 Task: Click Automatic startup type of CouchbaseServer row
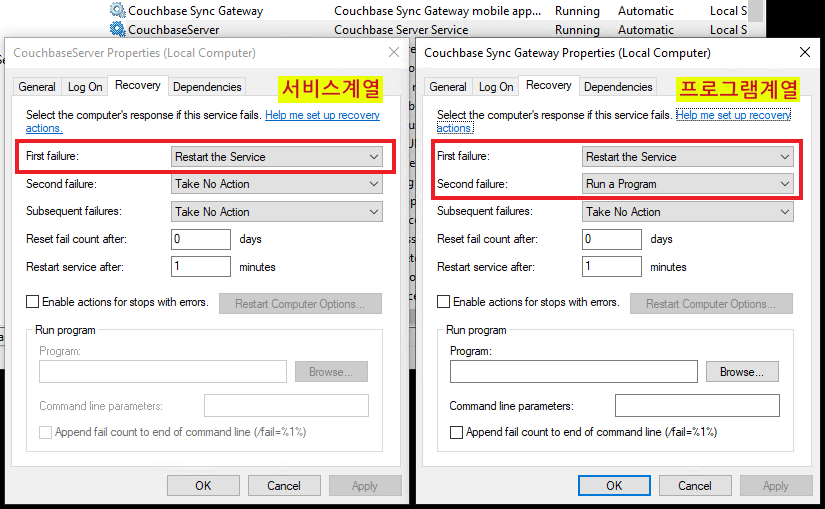[x=646, y=29]
